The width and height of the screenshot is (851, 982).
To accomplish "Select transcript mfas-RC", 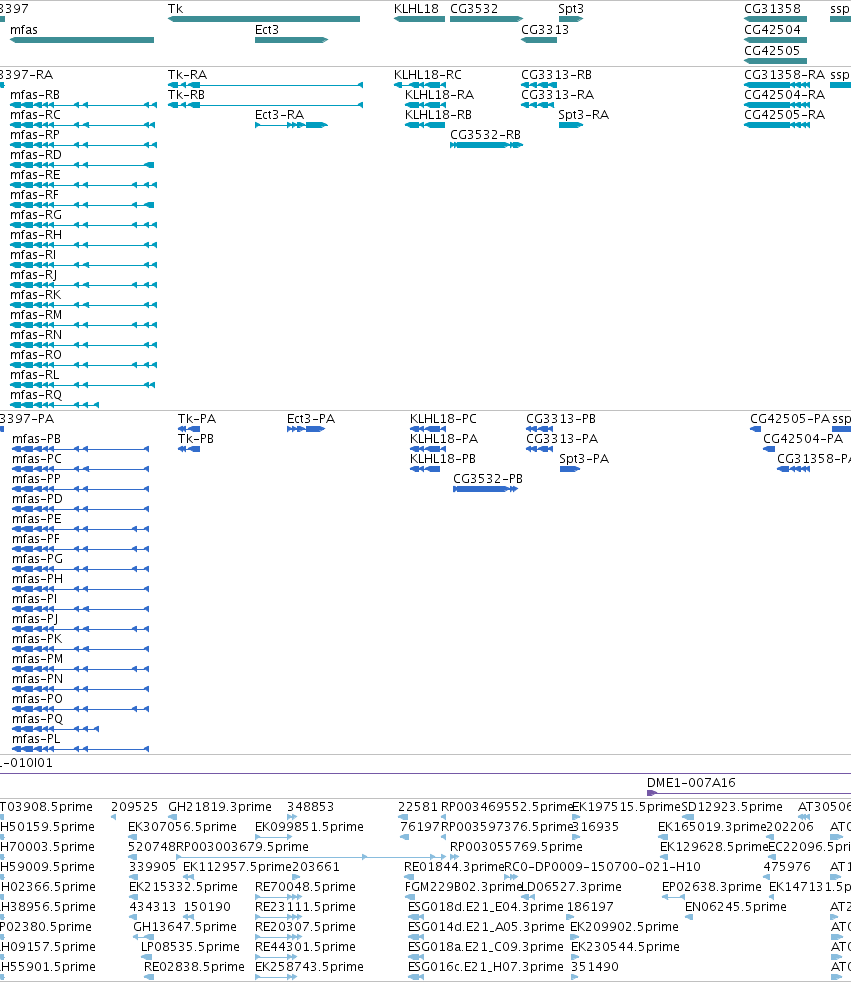I will point(83,125).
